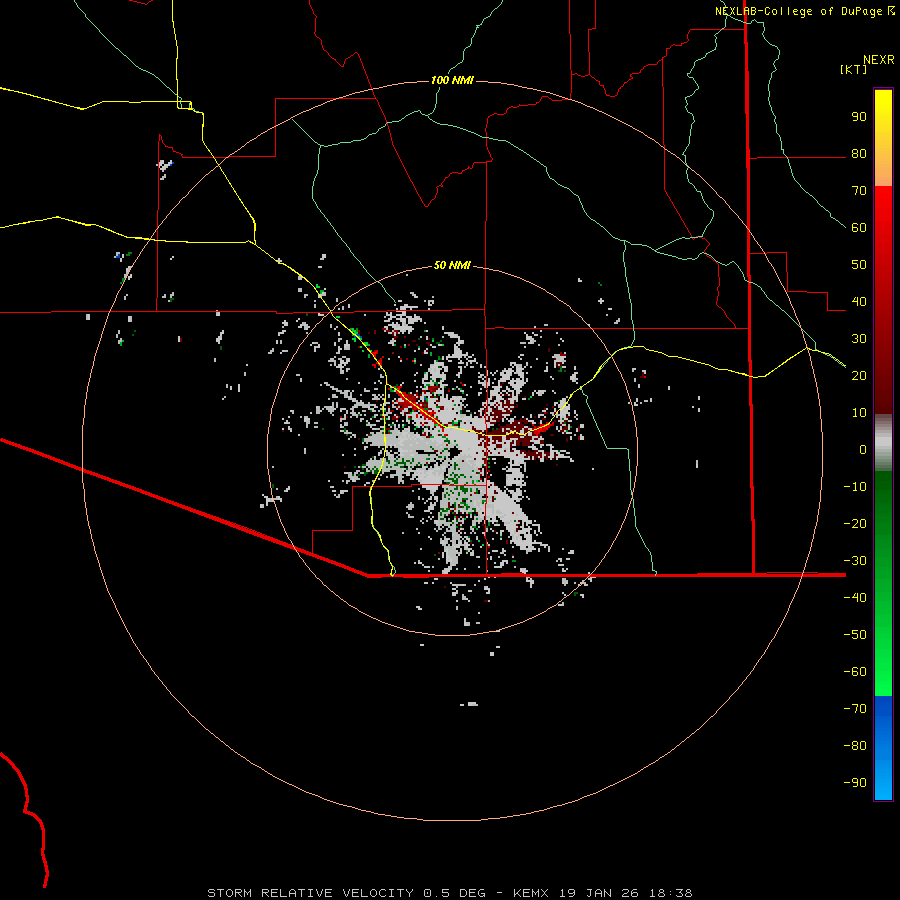
Task: Click the "NEXR" label above the scale
Action: pyautogui.click(x=879, y=60)
